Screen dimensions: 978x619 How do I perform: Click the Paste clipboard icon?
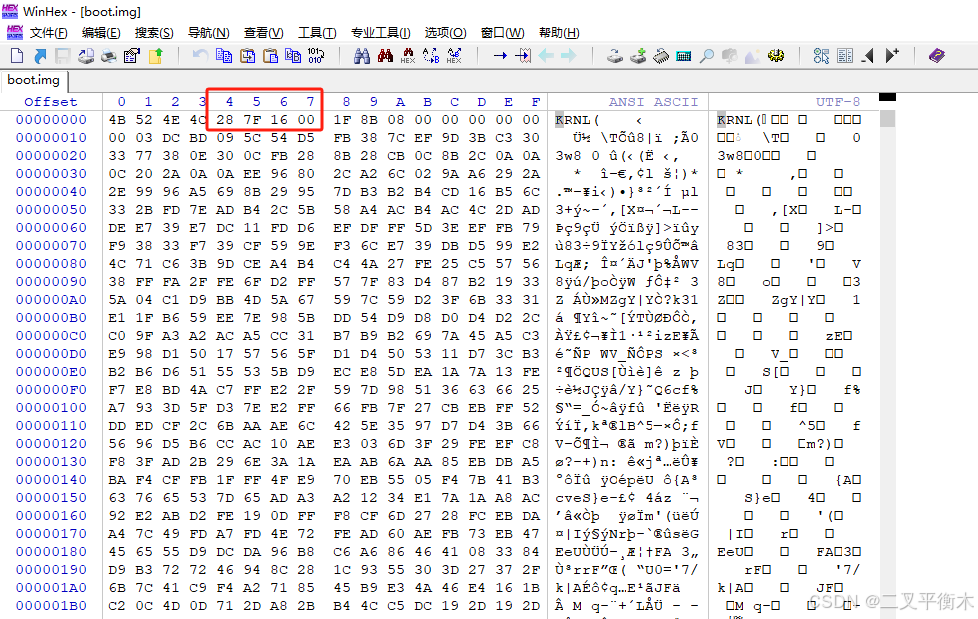pos(270,56)
